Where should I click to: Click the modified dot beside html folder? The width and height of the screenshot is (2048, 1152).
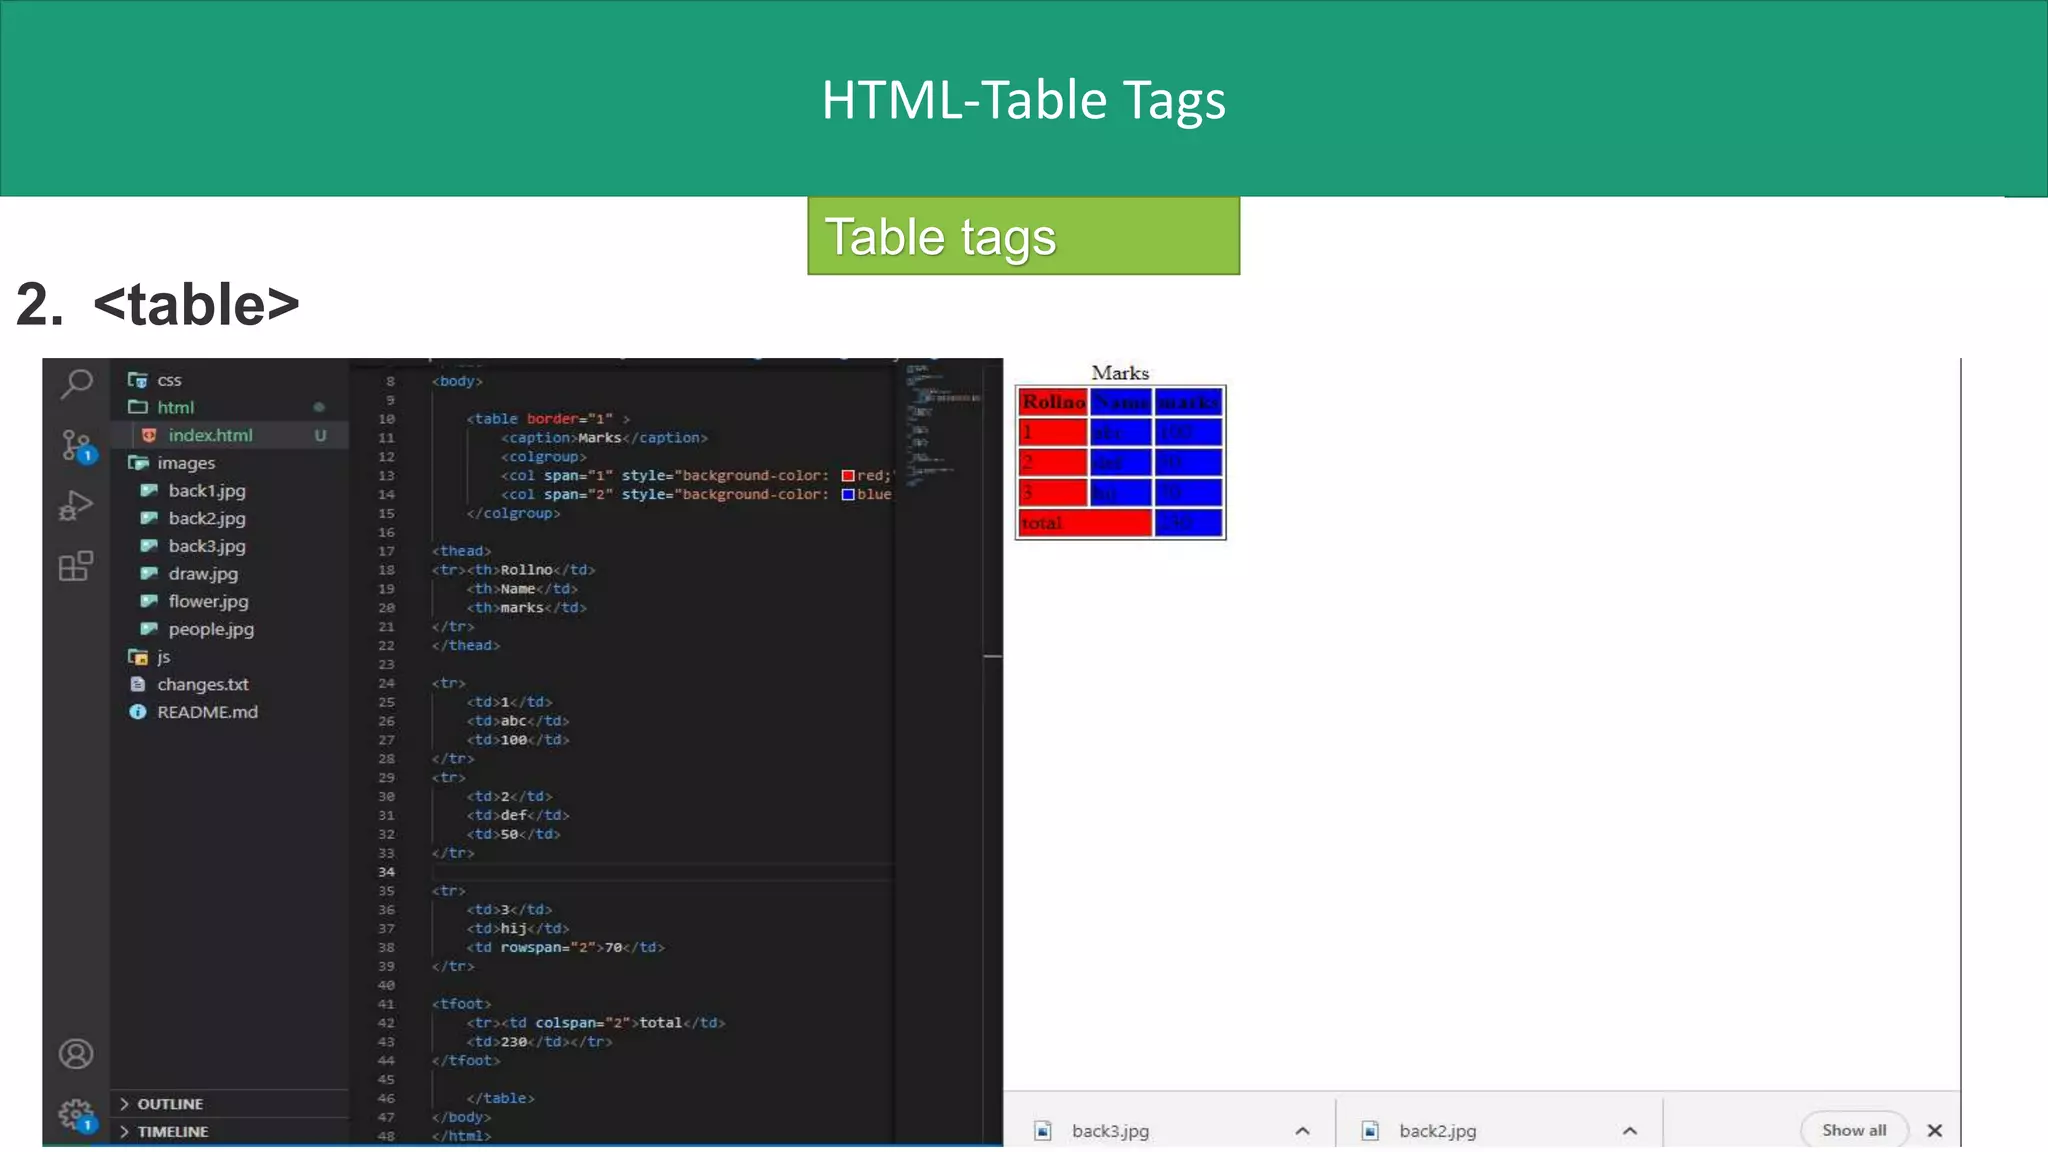click(x=319, y=407)
